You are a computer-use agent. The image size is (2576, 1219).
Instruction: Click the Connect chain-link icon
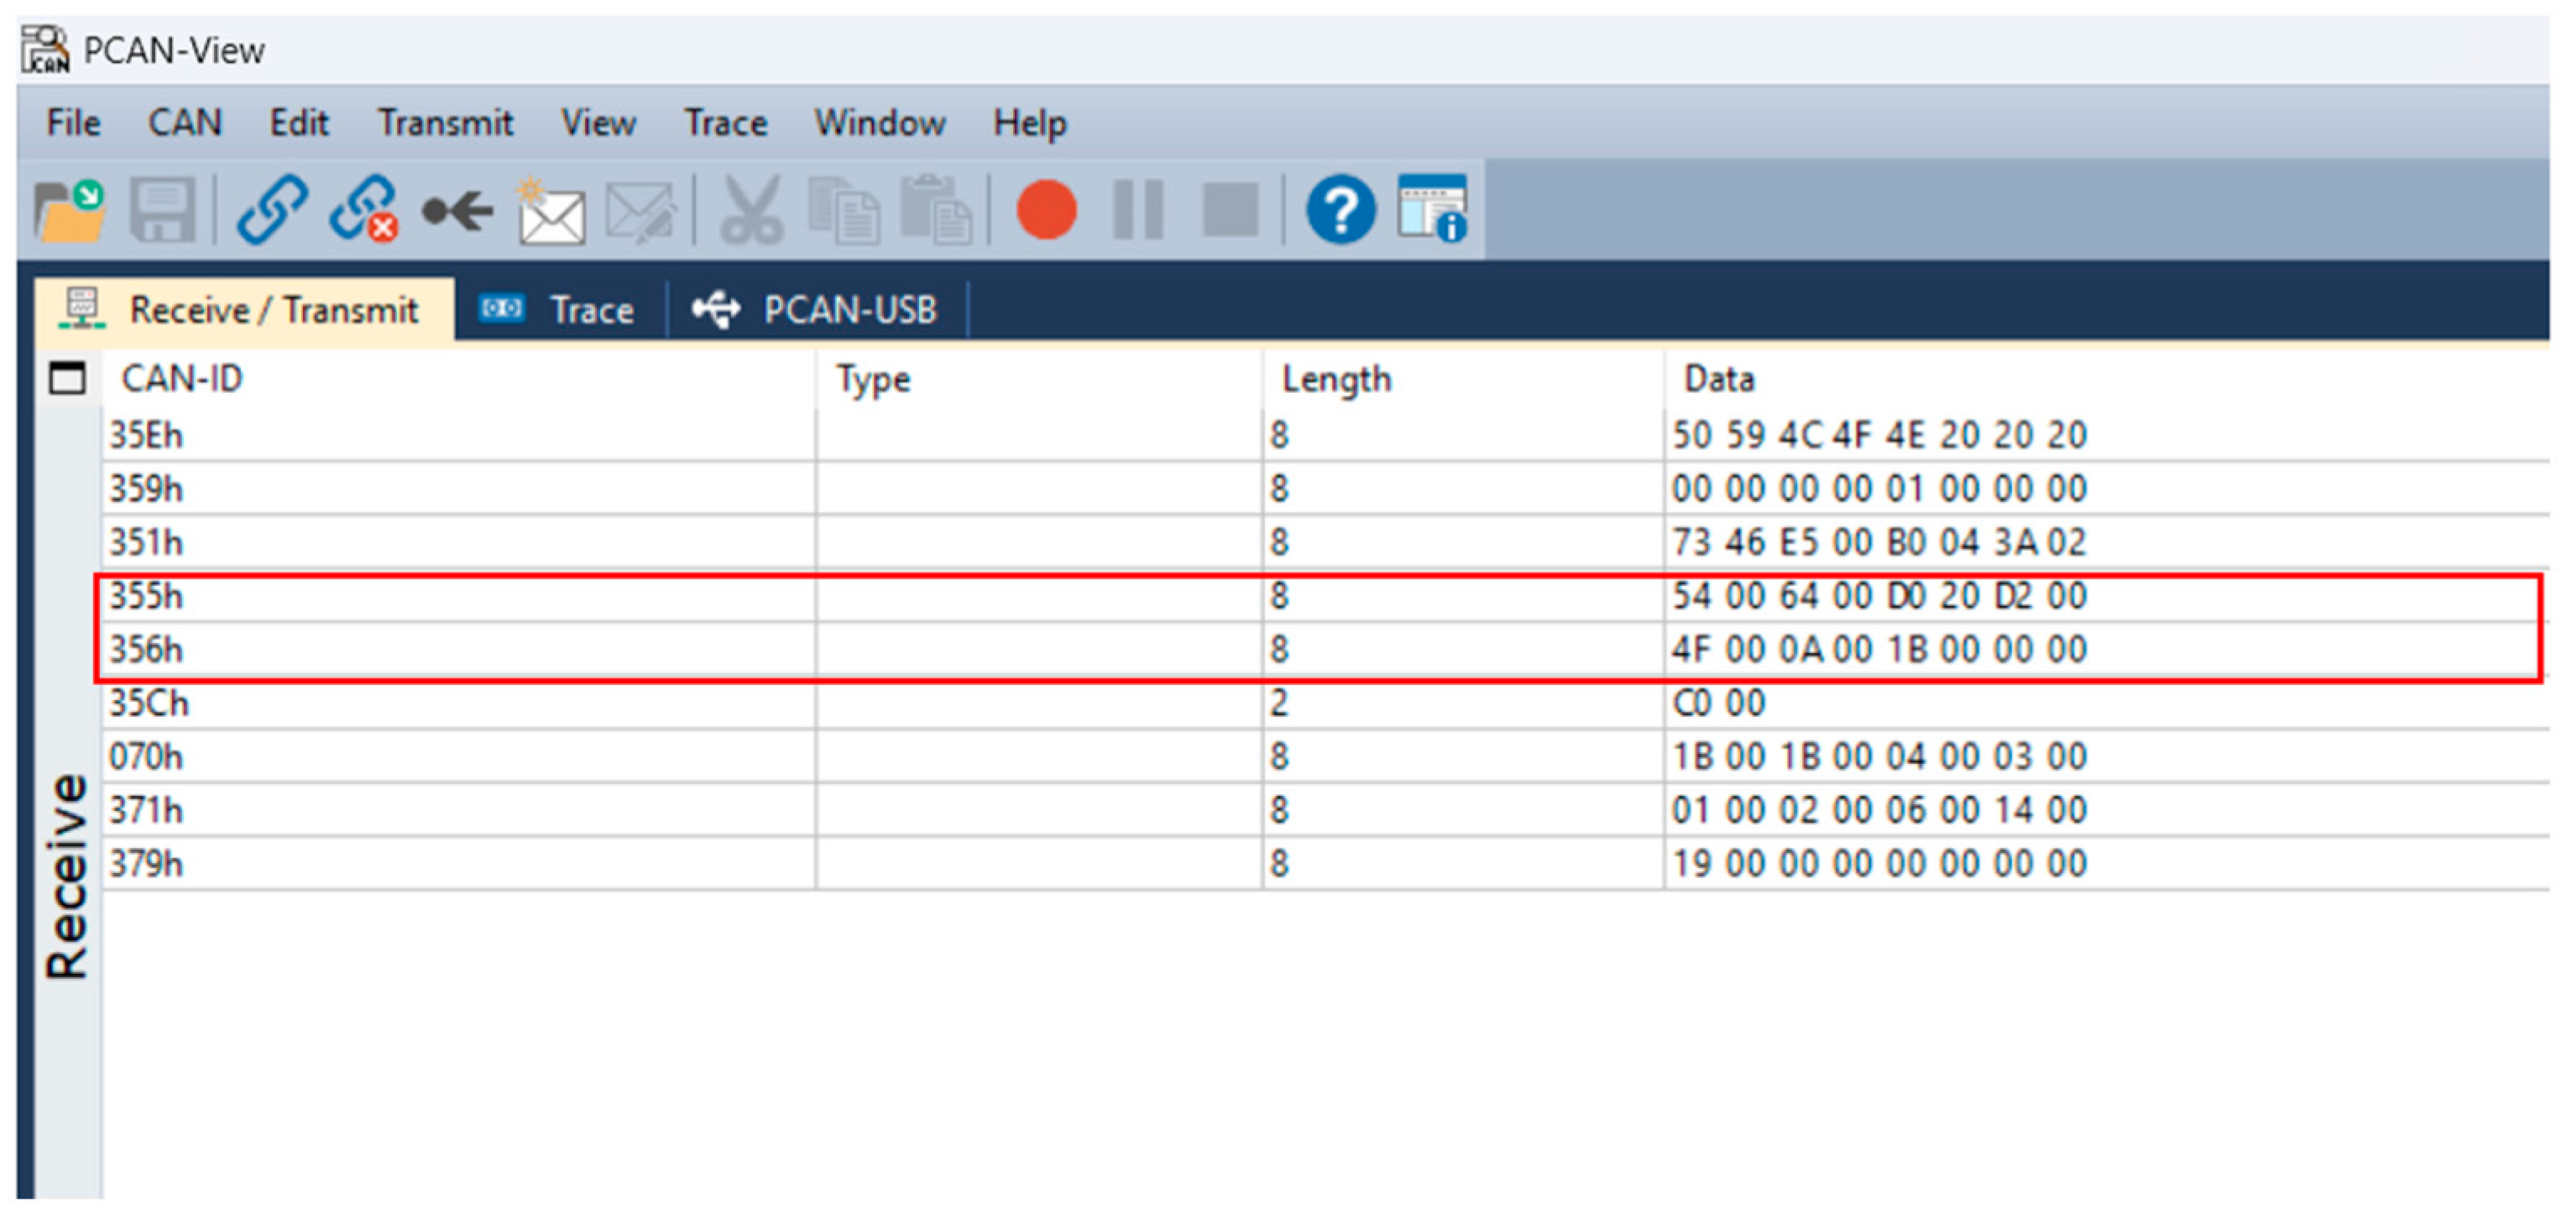pyautogui.click(x=272, y=210)
